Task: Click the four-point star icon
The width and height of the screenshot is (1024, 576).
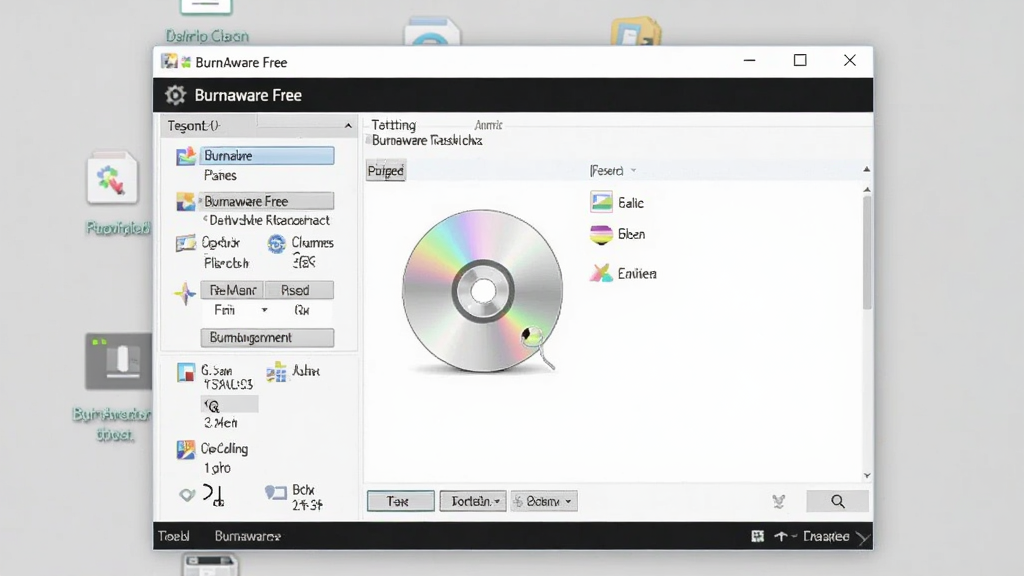Action: tap(185, 293)
